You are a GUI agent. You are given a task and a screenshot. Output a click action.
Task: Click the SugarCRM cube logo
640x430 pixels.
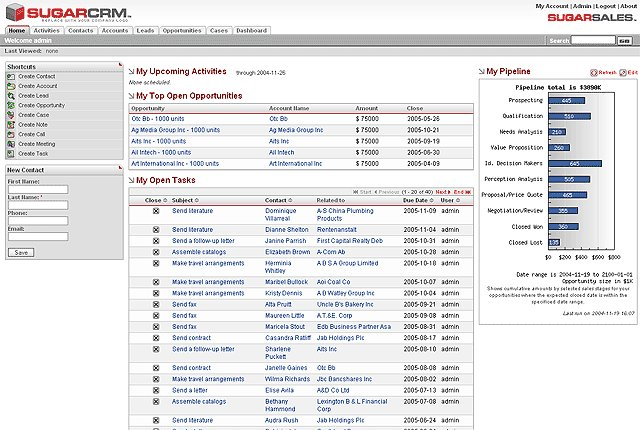tap(15, 12)
